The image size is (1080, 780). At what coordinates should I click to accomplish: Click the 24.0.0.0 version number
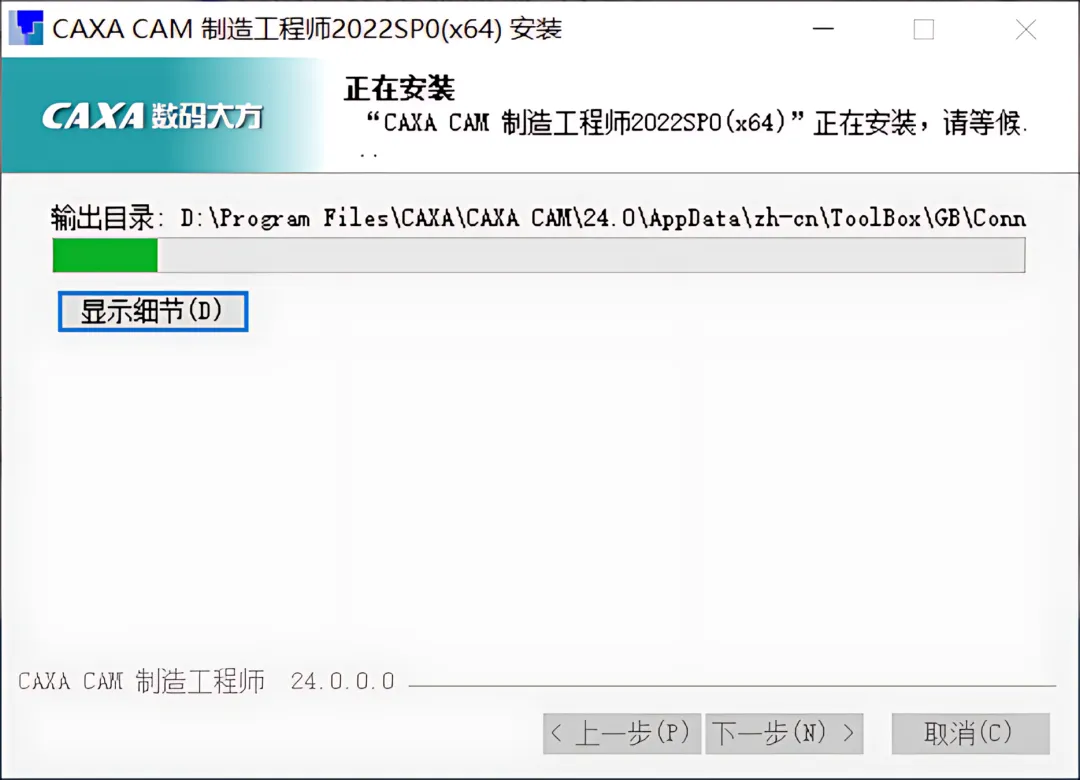(342, 681)
